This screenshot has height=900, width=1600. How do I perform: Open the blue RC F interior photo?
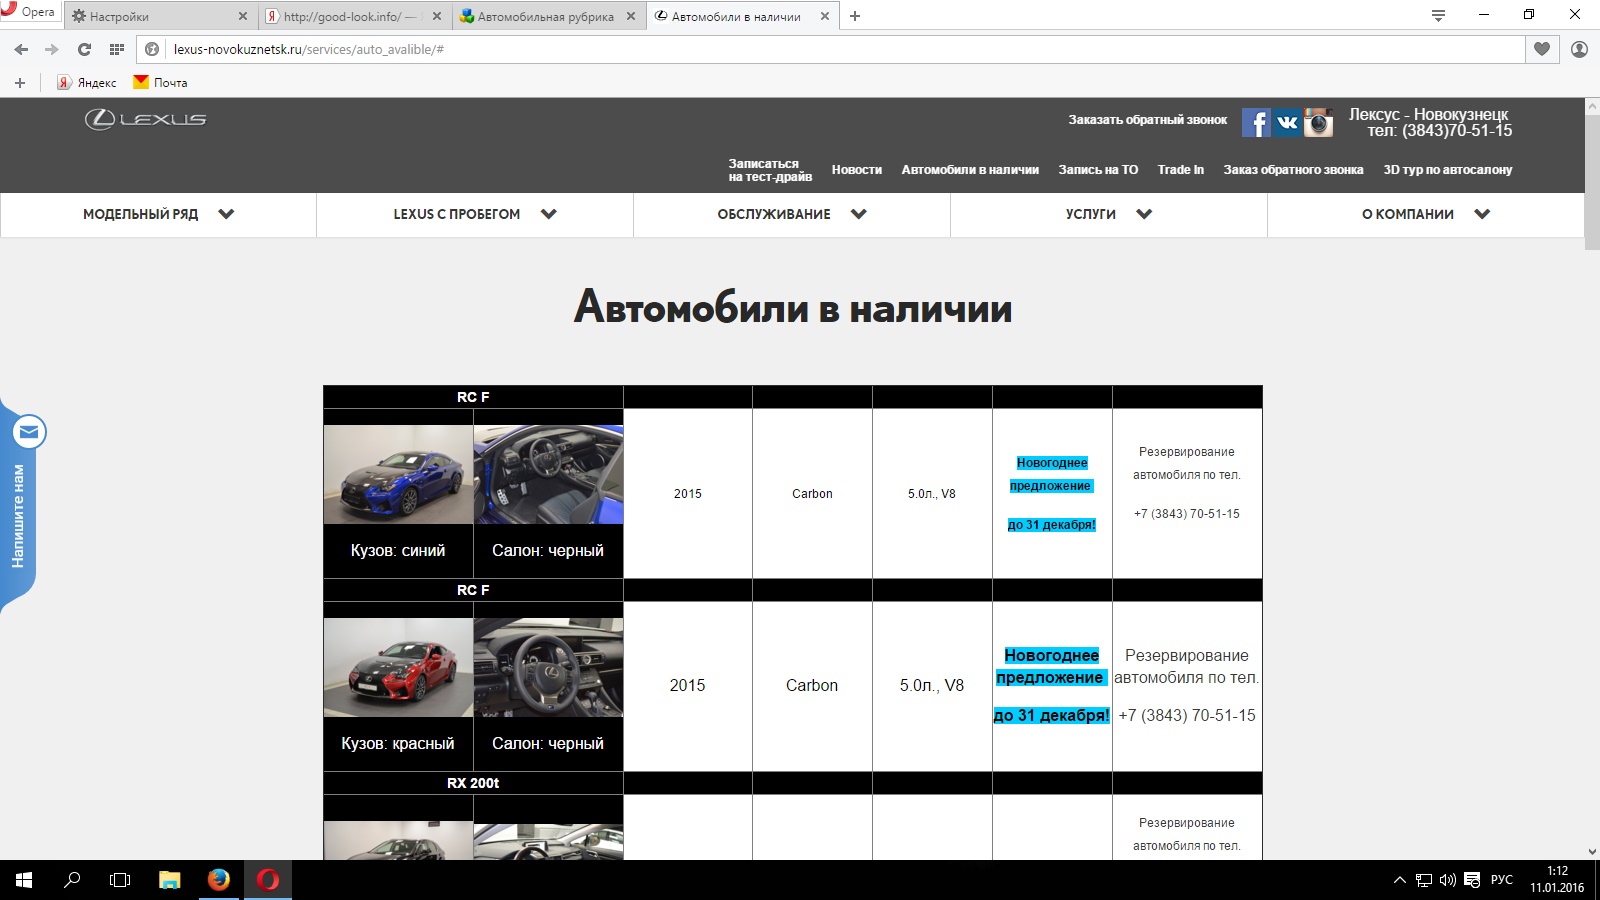tap(548, 475)
